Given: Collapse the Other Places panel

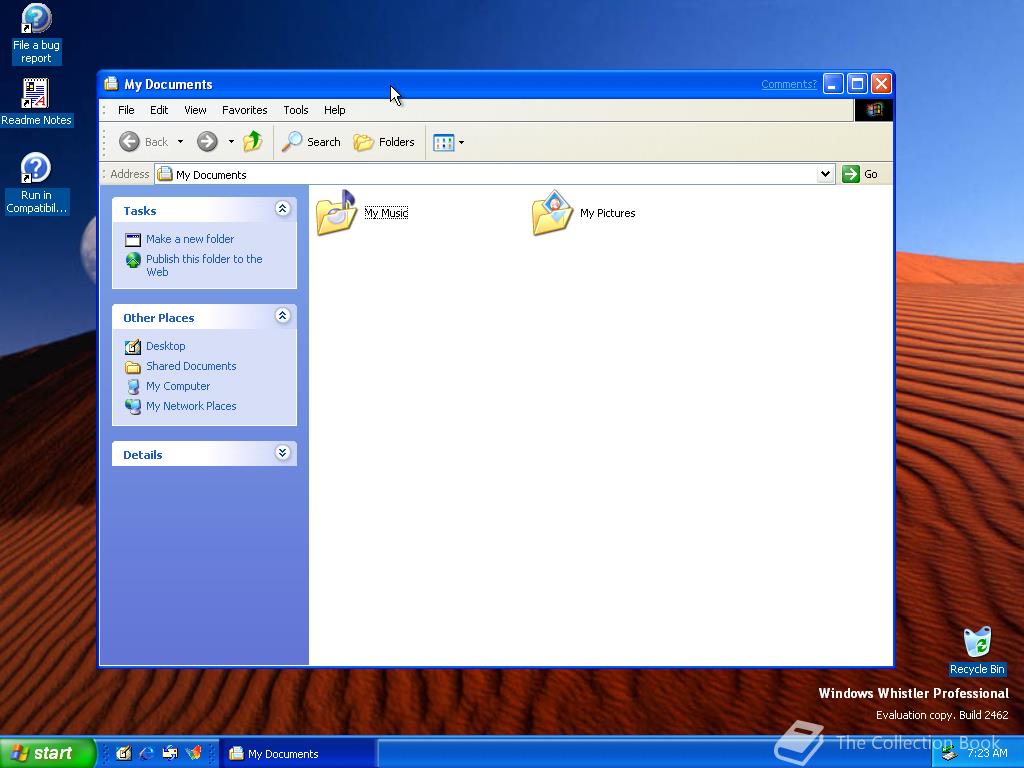Looking at the screenshot, I should pyautogui.click(x=283, y=316).
